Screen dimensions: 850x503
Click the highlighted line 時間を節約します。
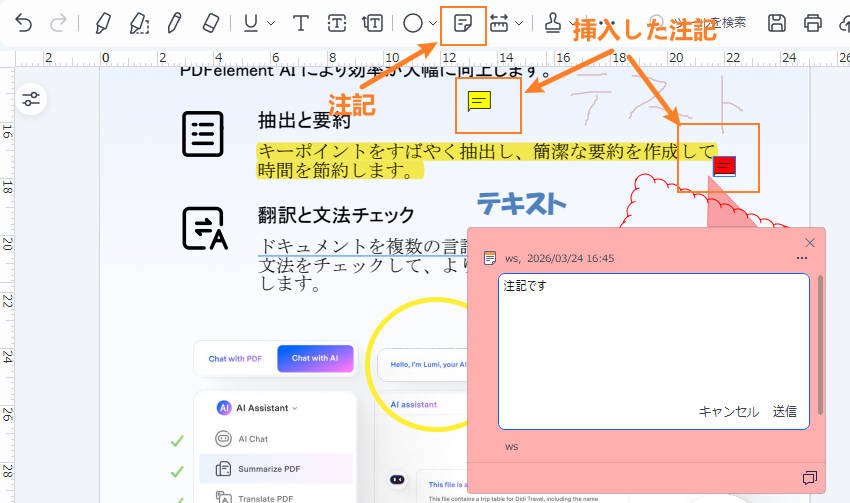pos(338,170)
